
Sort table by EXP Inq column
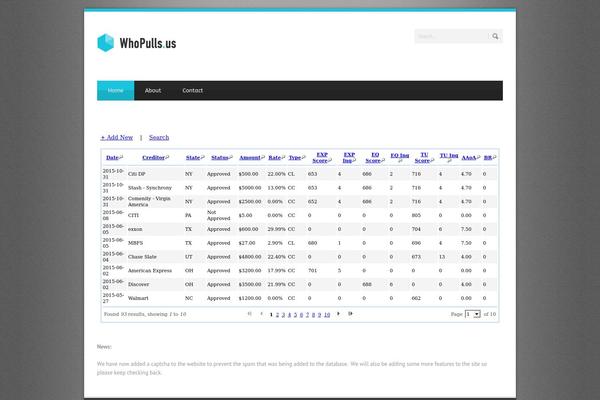349,158
